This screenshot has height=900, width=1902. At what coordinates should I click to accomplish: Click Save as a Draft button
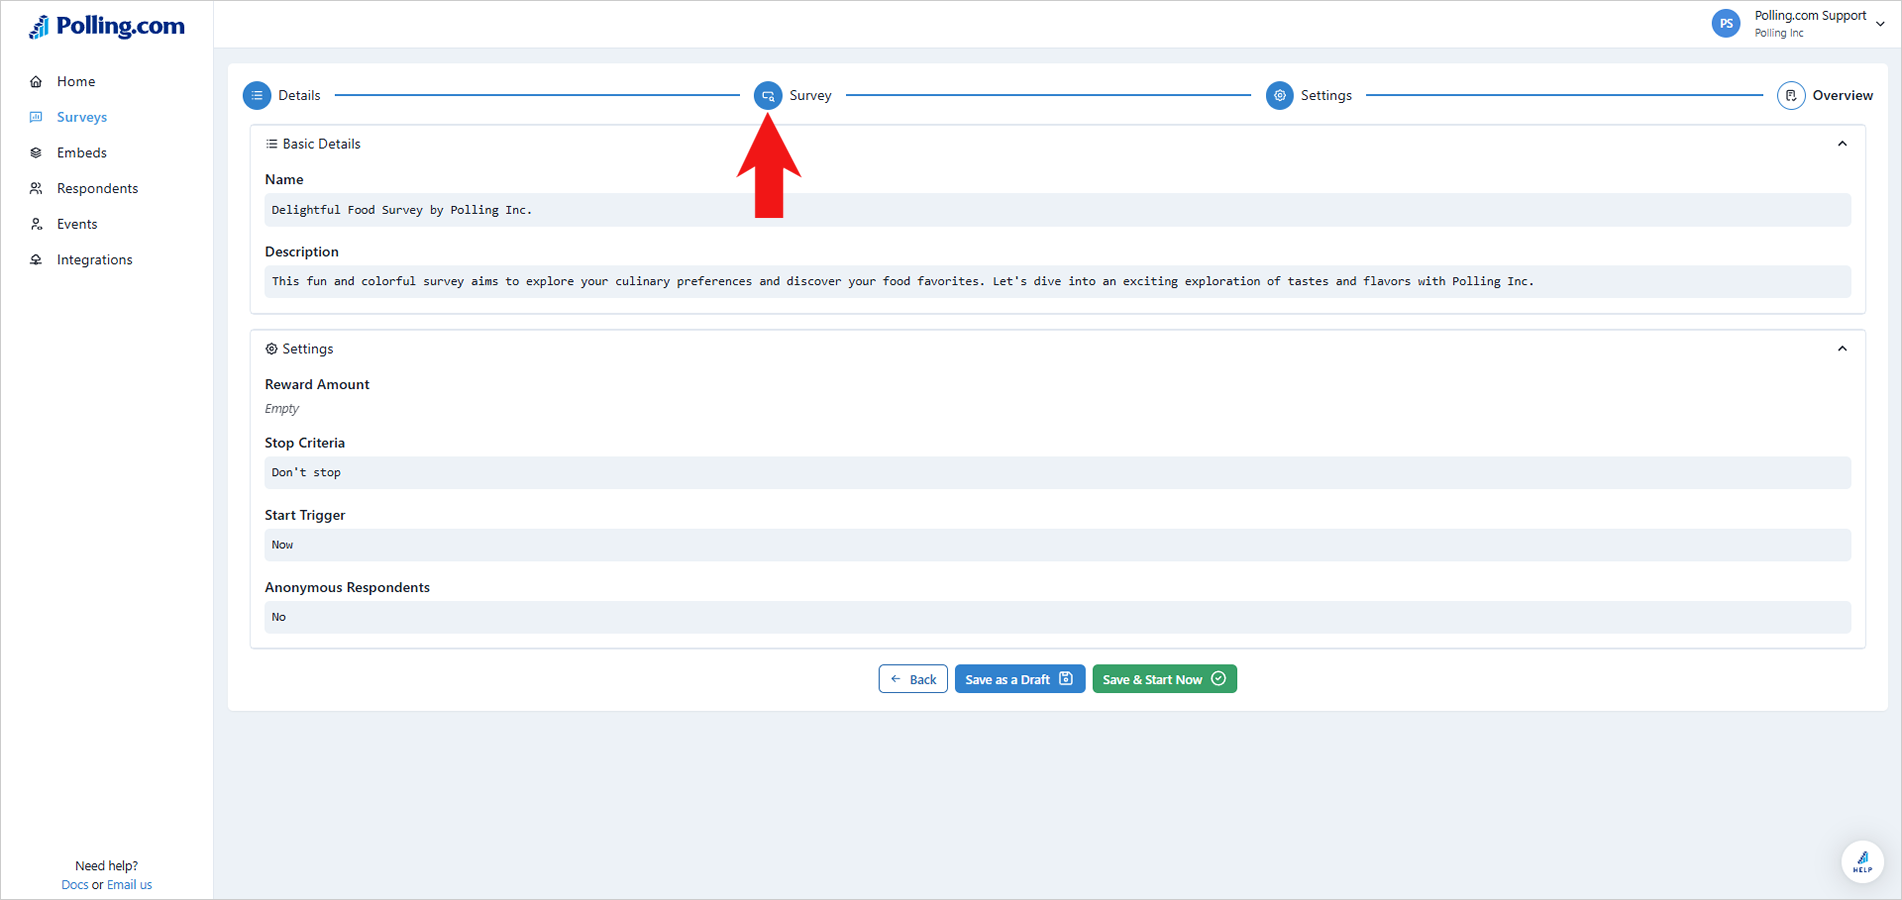click(1020, 679)
